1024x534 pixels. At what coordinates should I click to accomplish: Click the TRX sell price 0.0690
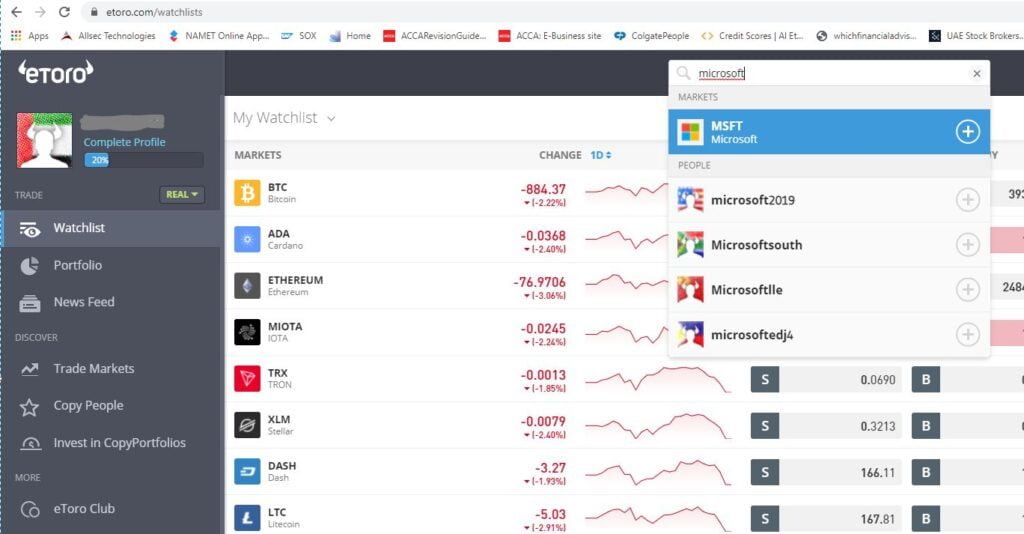(878, 380)
